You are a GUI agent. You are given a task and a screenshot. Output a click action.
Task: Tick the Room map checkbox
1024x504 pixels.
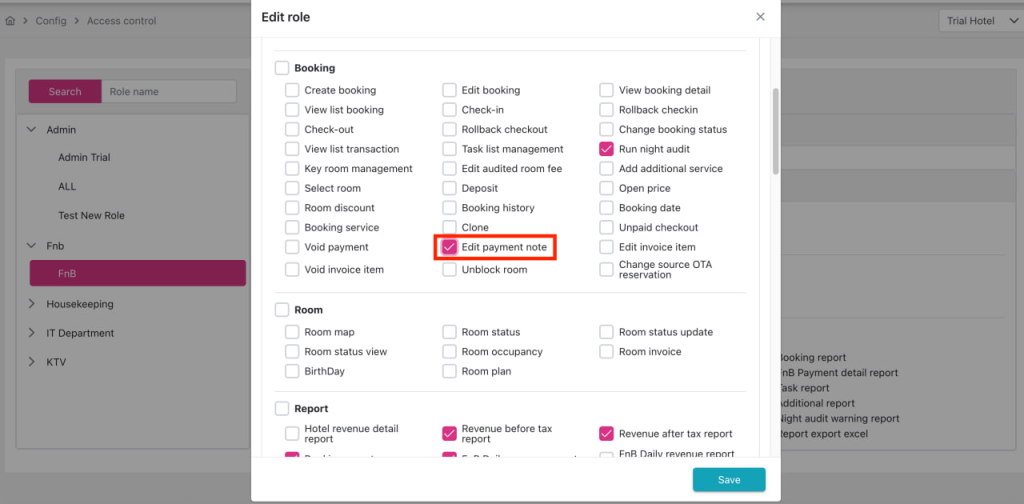292,332
